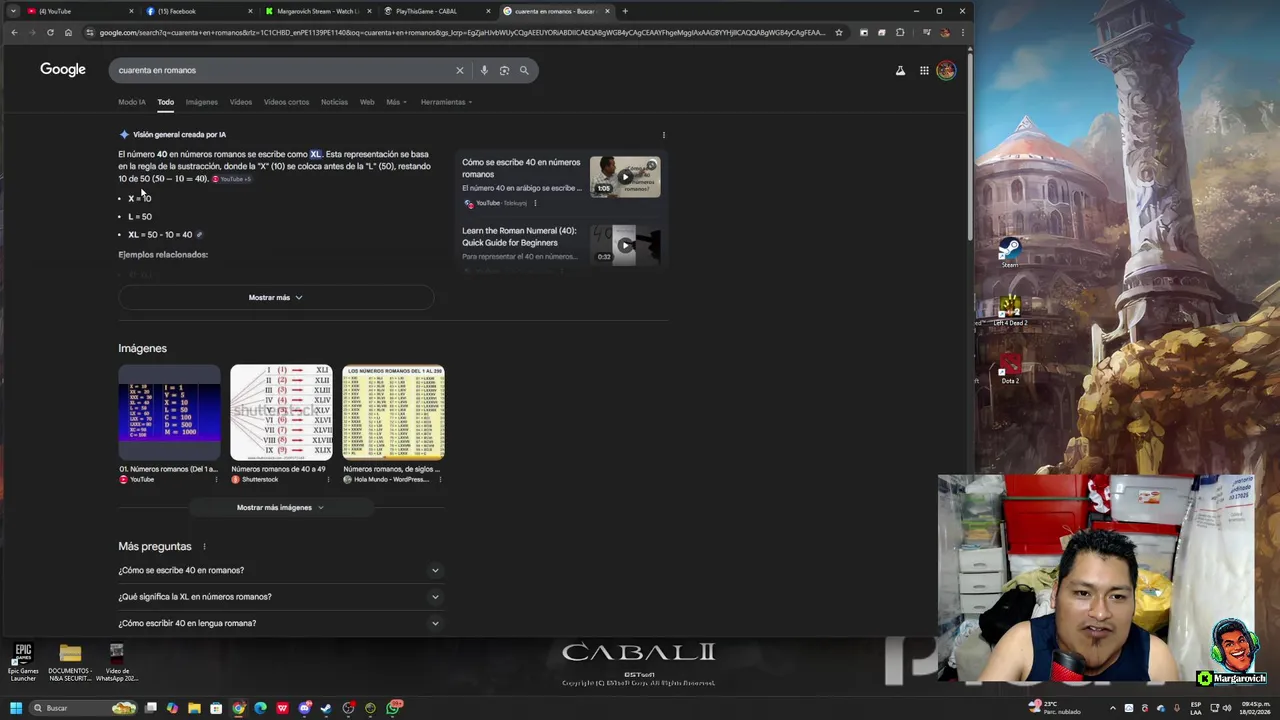Open WhatsApp from taskbar

point(394,708)
